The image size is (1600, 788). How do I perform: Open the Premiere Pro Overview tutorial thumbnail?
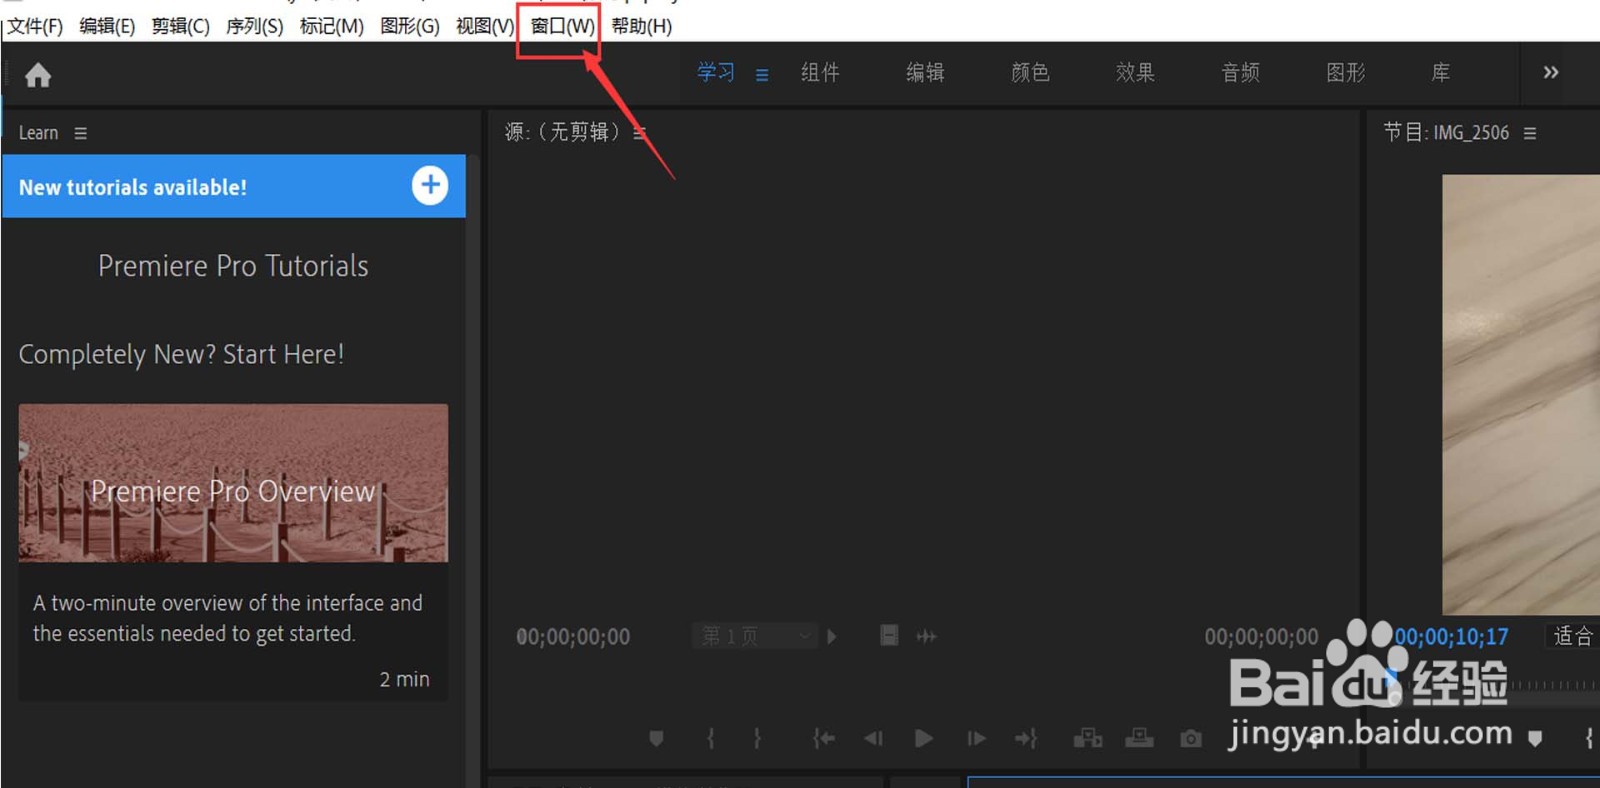coord(233,483)
